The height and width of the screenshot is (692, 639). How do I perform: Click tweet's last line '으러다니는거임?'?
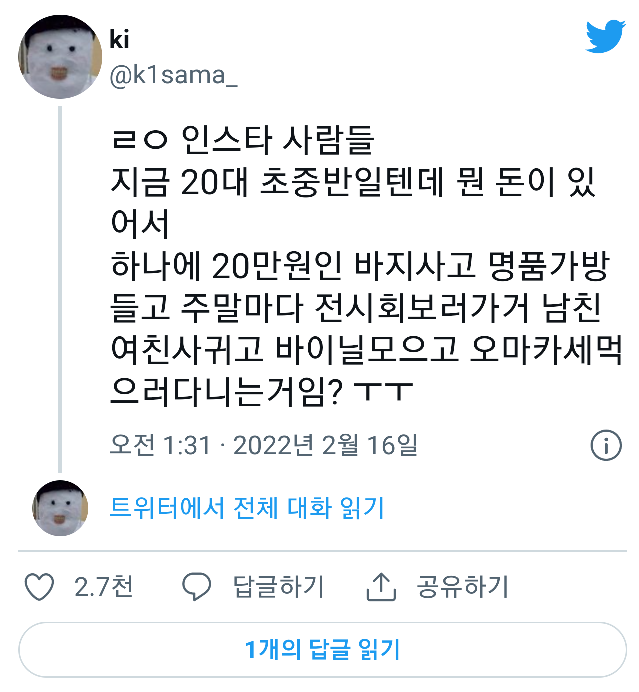[261, 391]
